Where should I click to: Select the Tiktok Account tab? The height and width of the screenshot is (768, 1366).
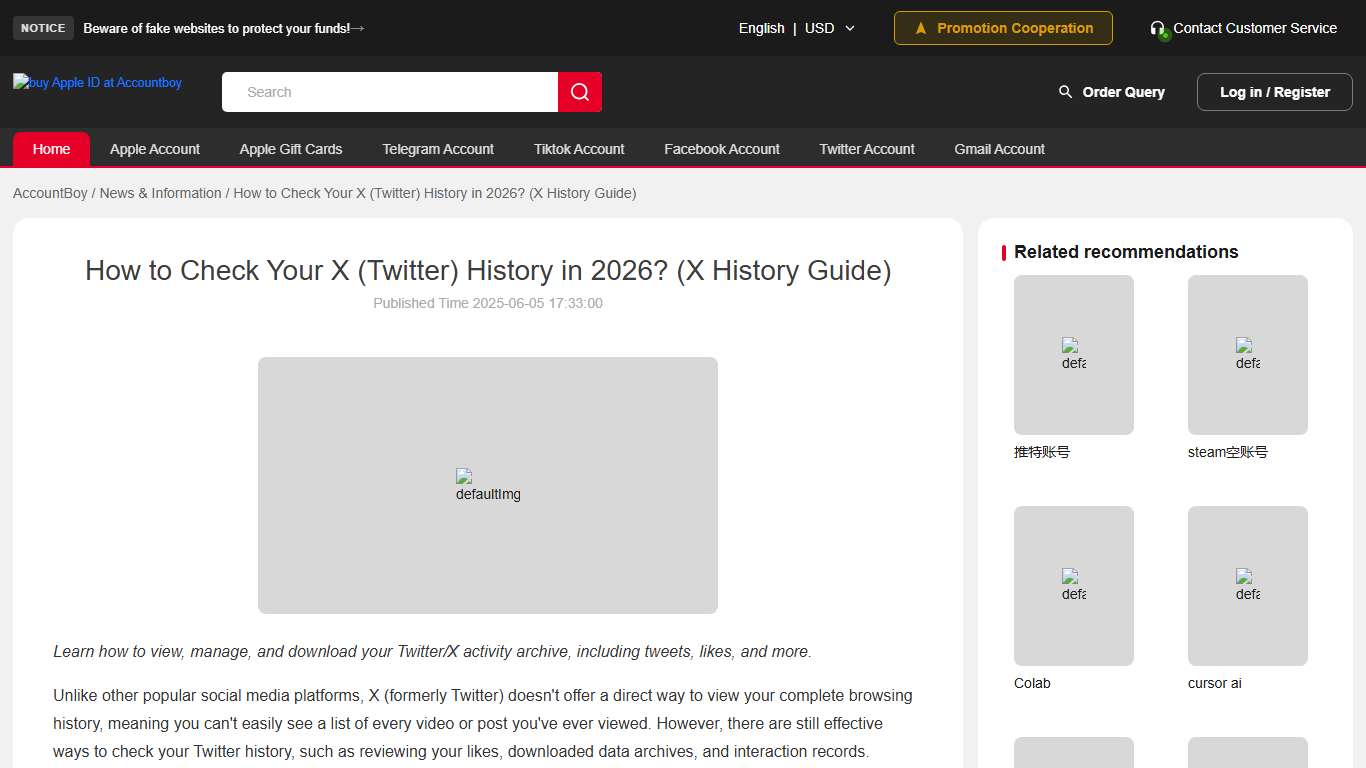click(578, 148)
